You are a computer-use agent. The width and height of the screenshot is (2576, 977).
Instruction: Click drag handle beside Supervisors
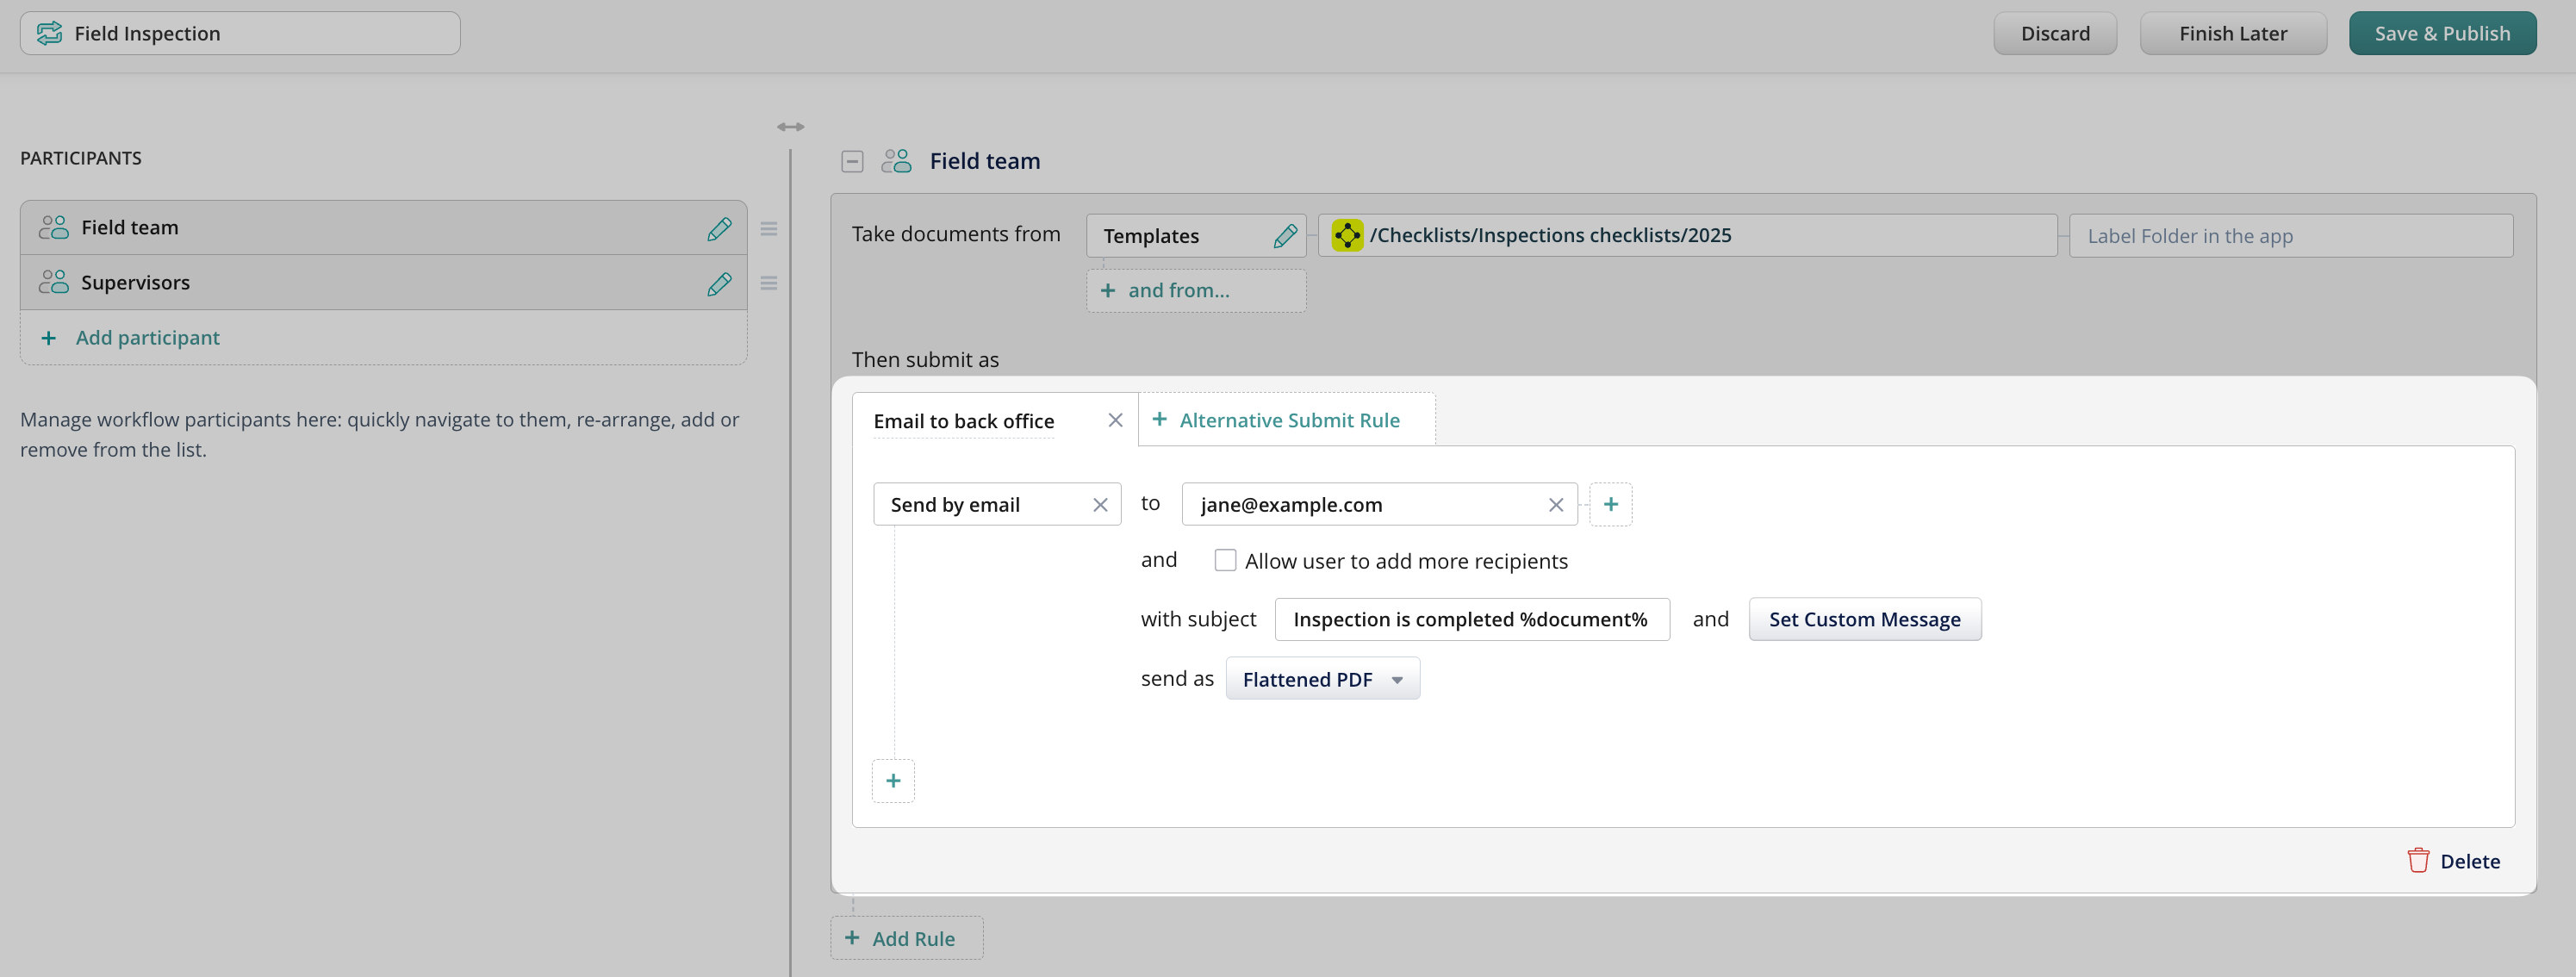coord(768,284)
